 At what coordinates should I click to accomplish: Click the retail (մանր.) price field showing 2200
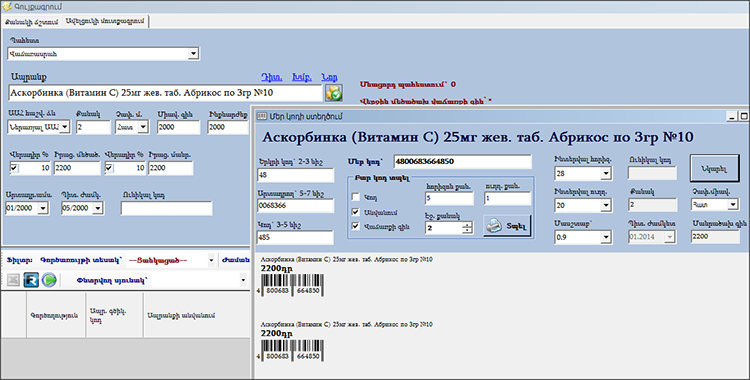pos(171,168)
